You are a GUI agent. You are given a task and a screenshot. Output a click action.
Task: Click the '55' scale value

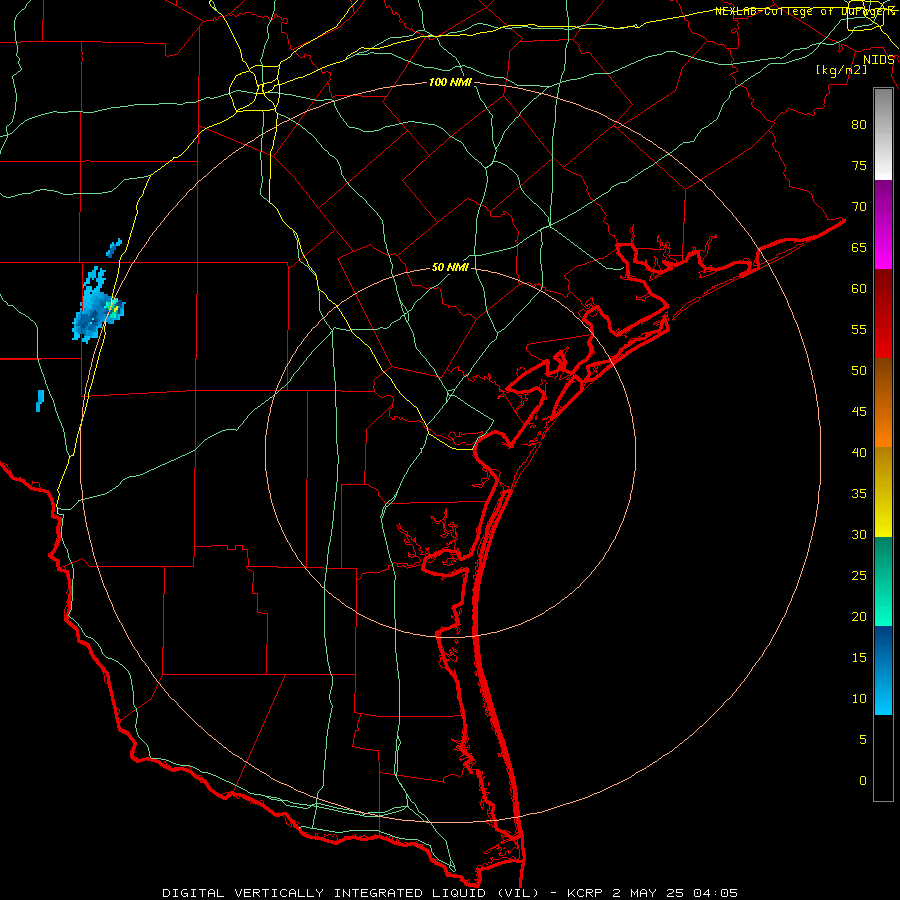(859, 329)
